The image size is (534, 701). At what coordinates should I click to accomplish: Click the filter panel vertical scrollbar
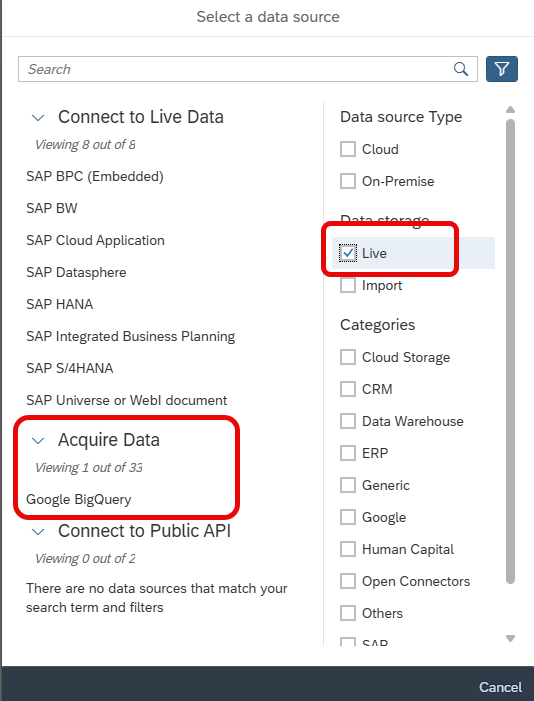pos(510,351)
